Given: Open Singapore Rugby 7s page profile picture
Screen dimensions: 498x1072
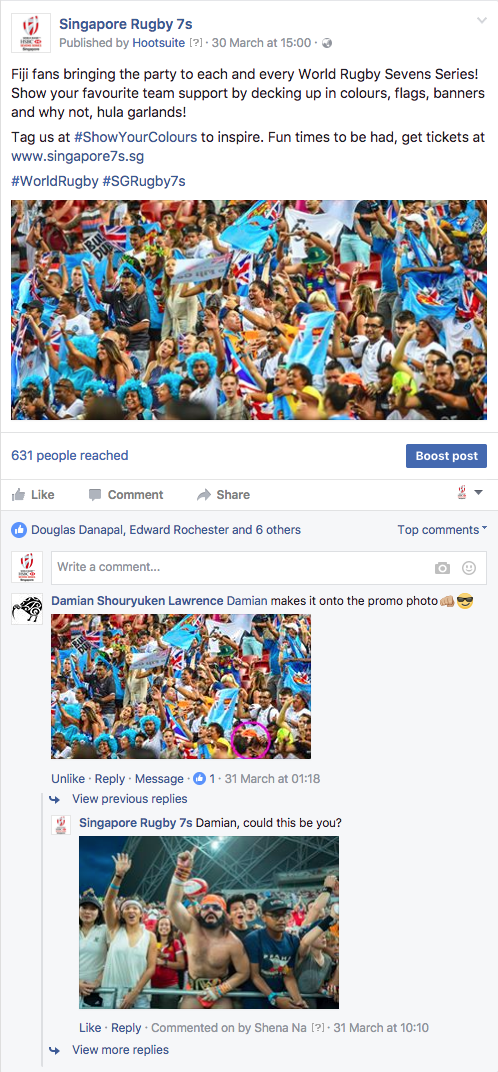Looking at the screenshot, I should click(x=31, y=34).
